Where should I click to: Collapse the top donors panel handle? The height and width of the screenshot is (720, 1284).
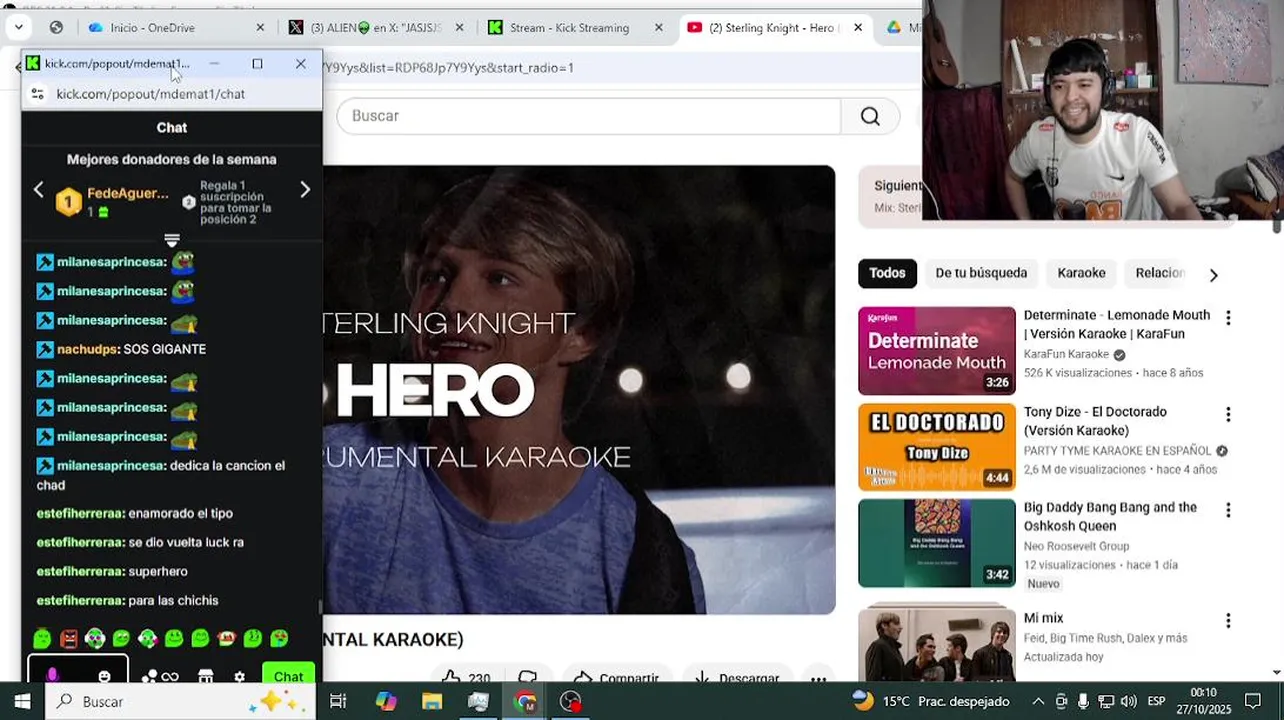[x=172, y=240]
